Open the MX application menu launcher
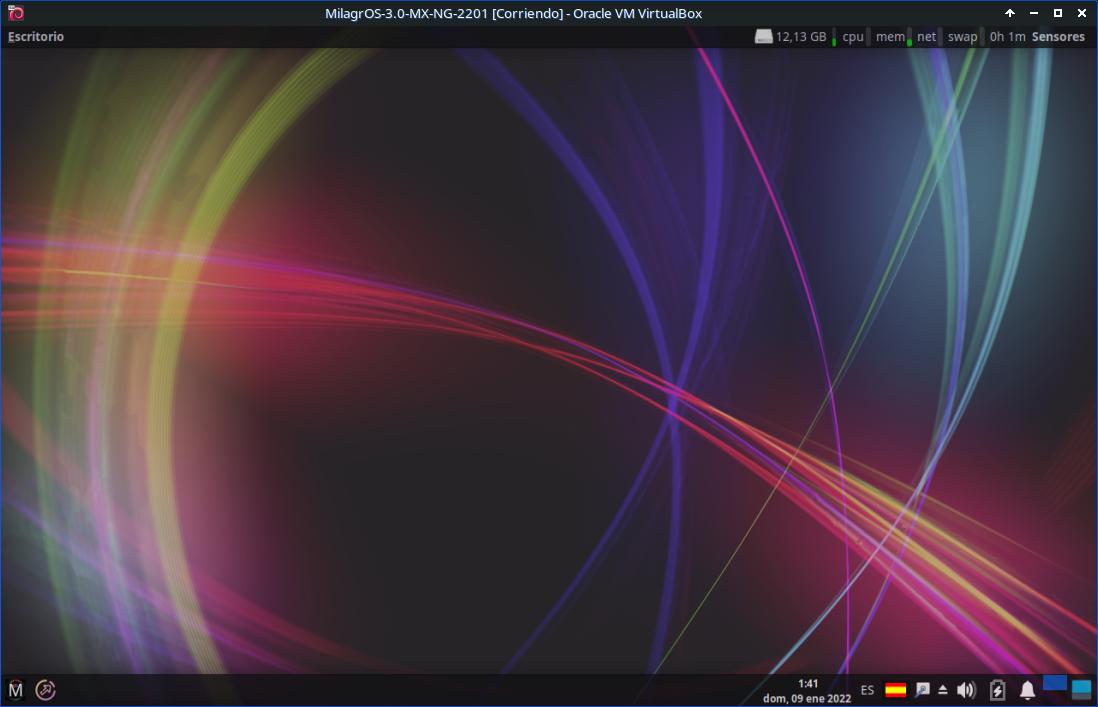Screen dimensions: 1098x707 pos(15,689)
